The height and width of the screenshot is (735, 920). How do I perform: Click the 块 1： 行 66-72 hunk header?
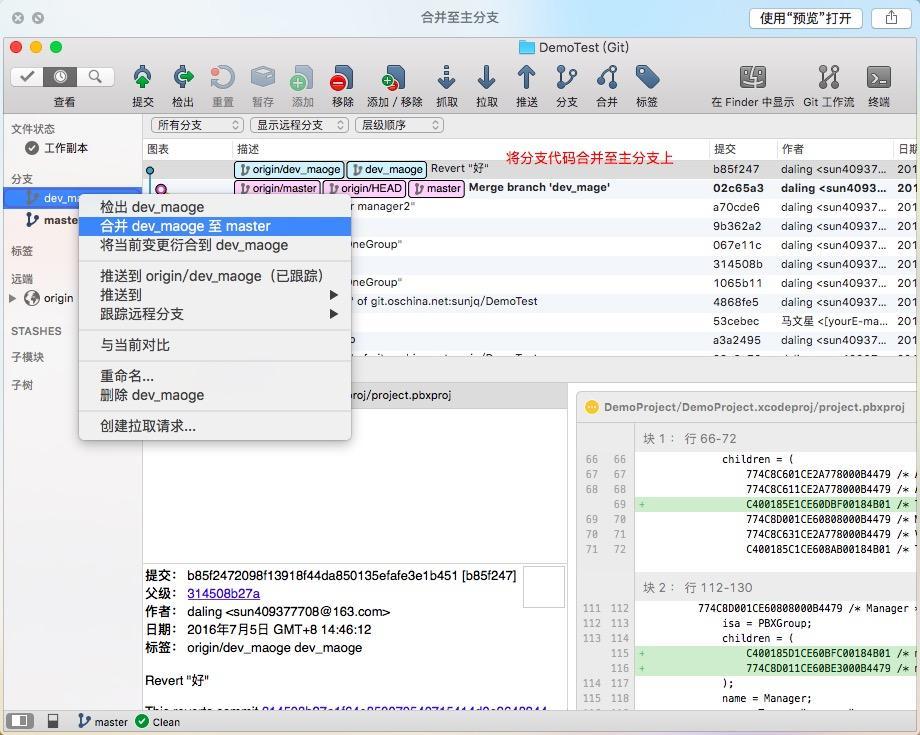click(x=689, y=439)
